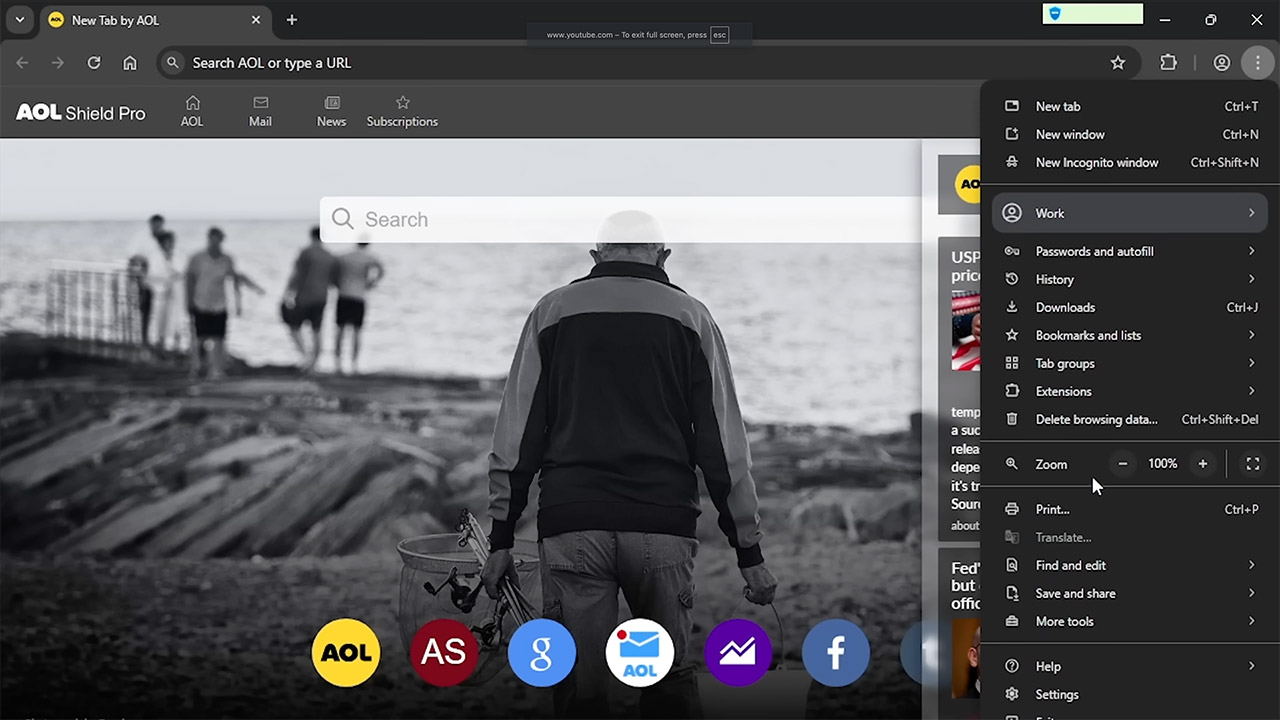Open the Downloads page
The image size is (1280, 720).
pos(1065,307)
